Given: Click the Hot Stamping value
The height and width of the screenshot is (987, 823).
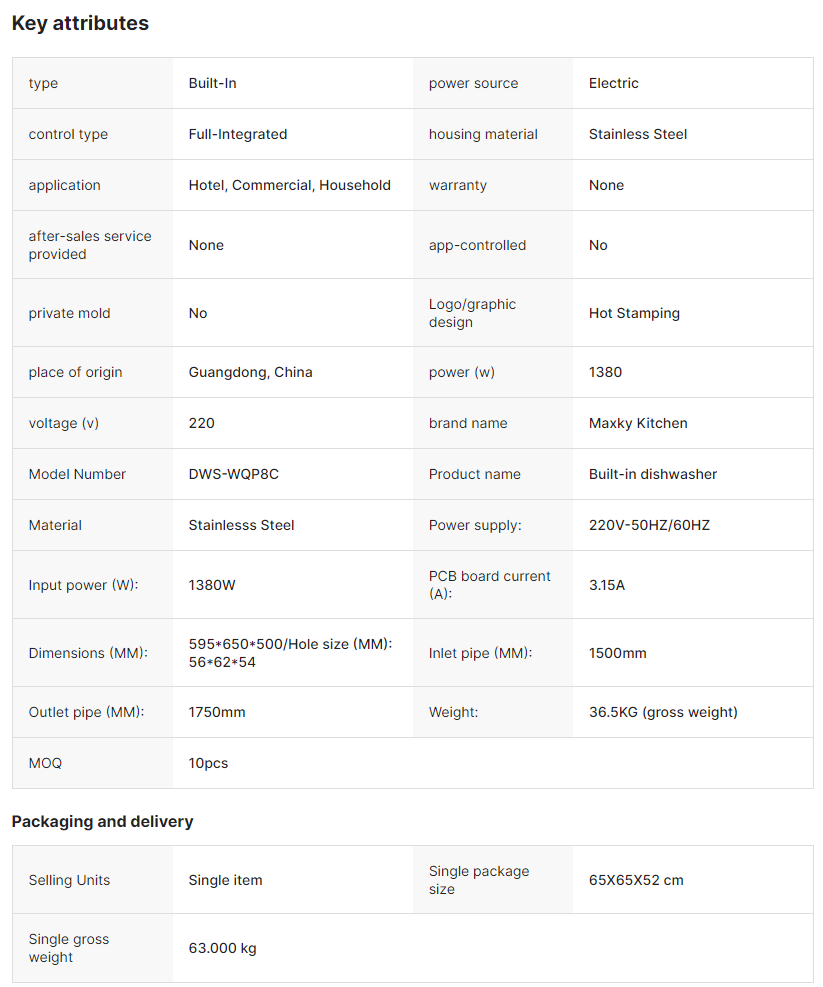Looking at the screenshot, I should (634, 313).
